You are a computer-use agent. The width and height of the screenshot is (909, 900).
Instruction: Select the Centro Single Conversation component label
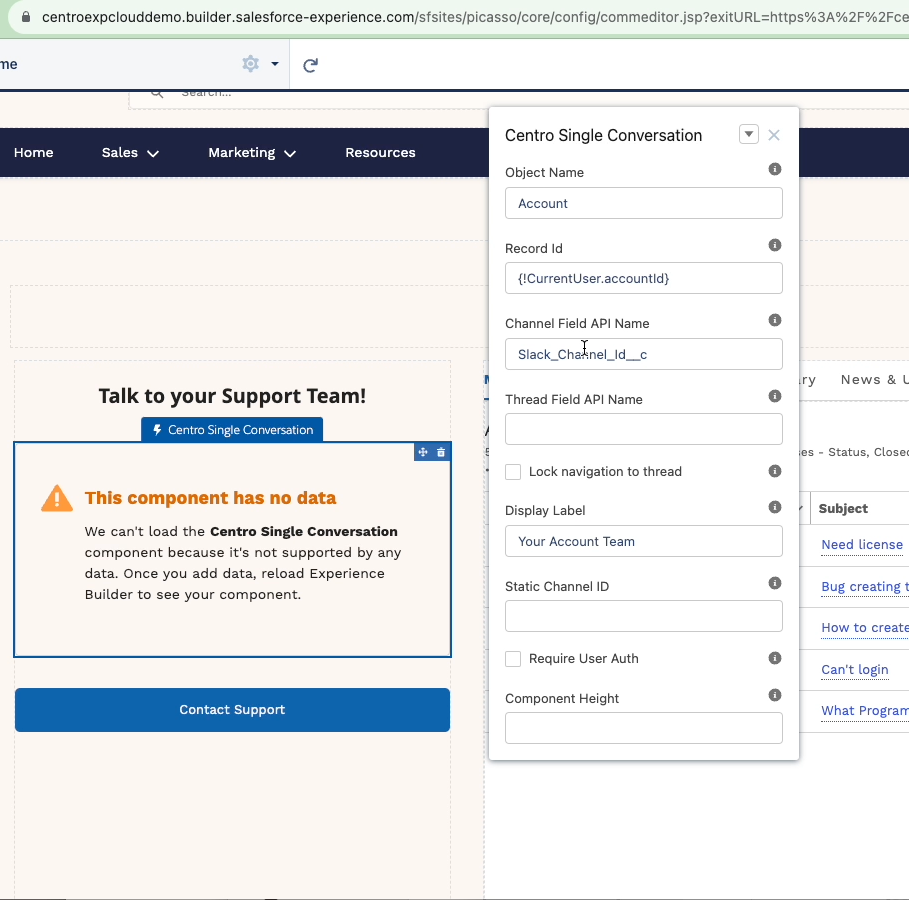click(232, 430)
